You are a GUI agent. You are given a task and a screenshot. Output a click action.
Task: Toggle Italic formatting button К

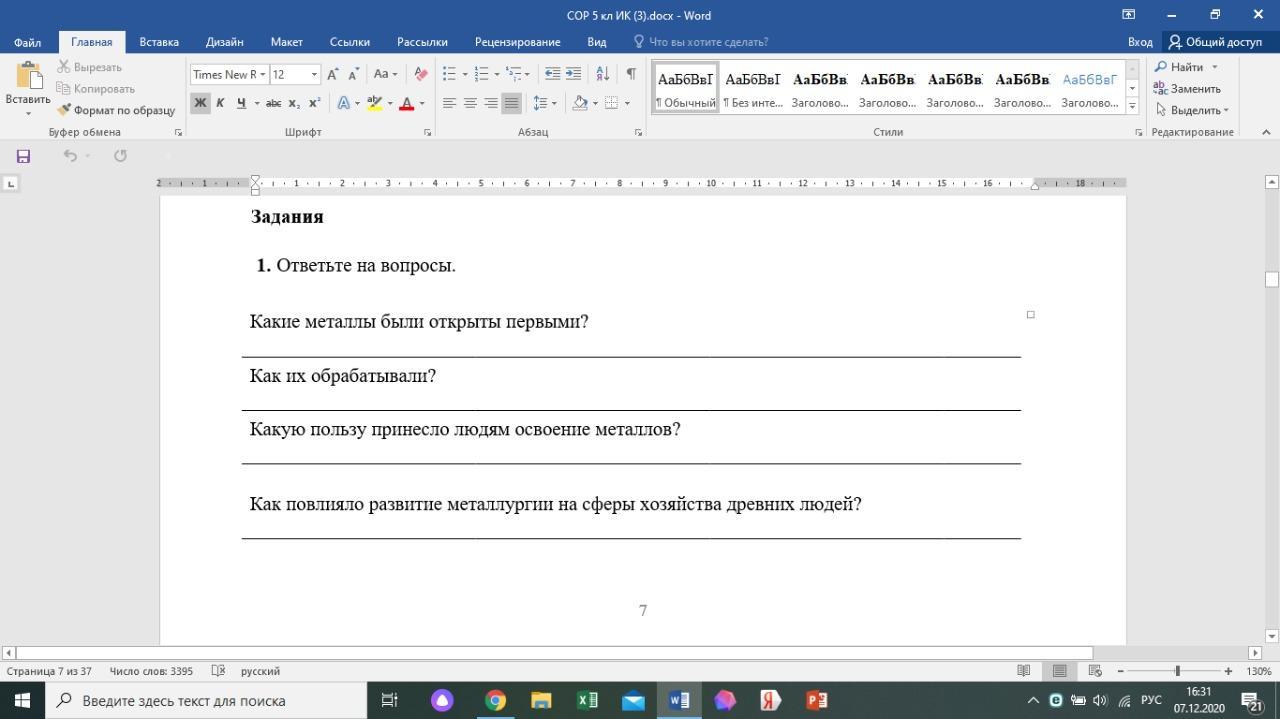pyautogui.click(x=220, y=103)
